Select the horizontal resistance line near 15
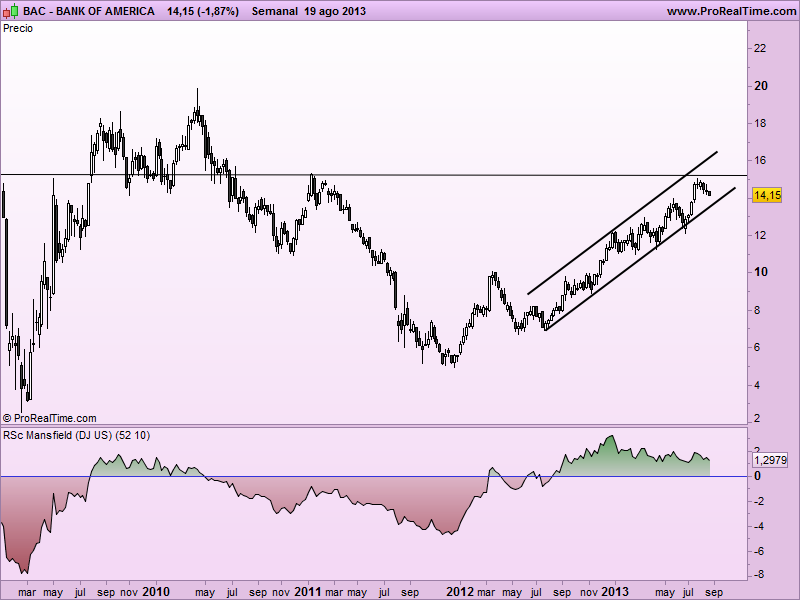The width and height of the screenshot is (800, 600). point(373,175)
